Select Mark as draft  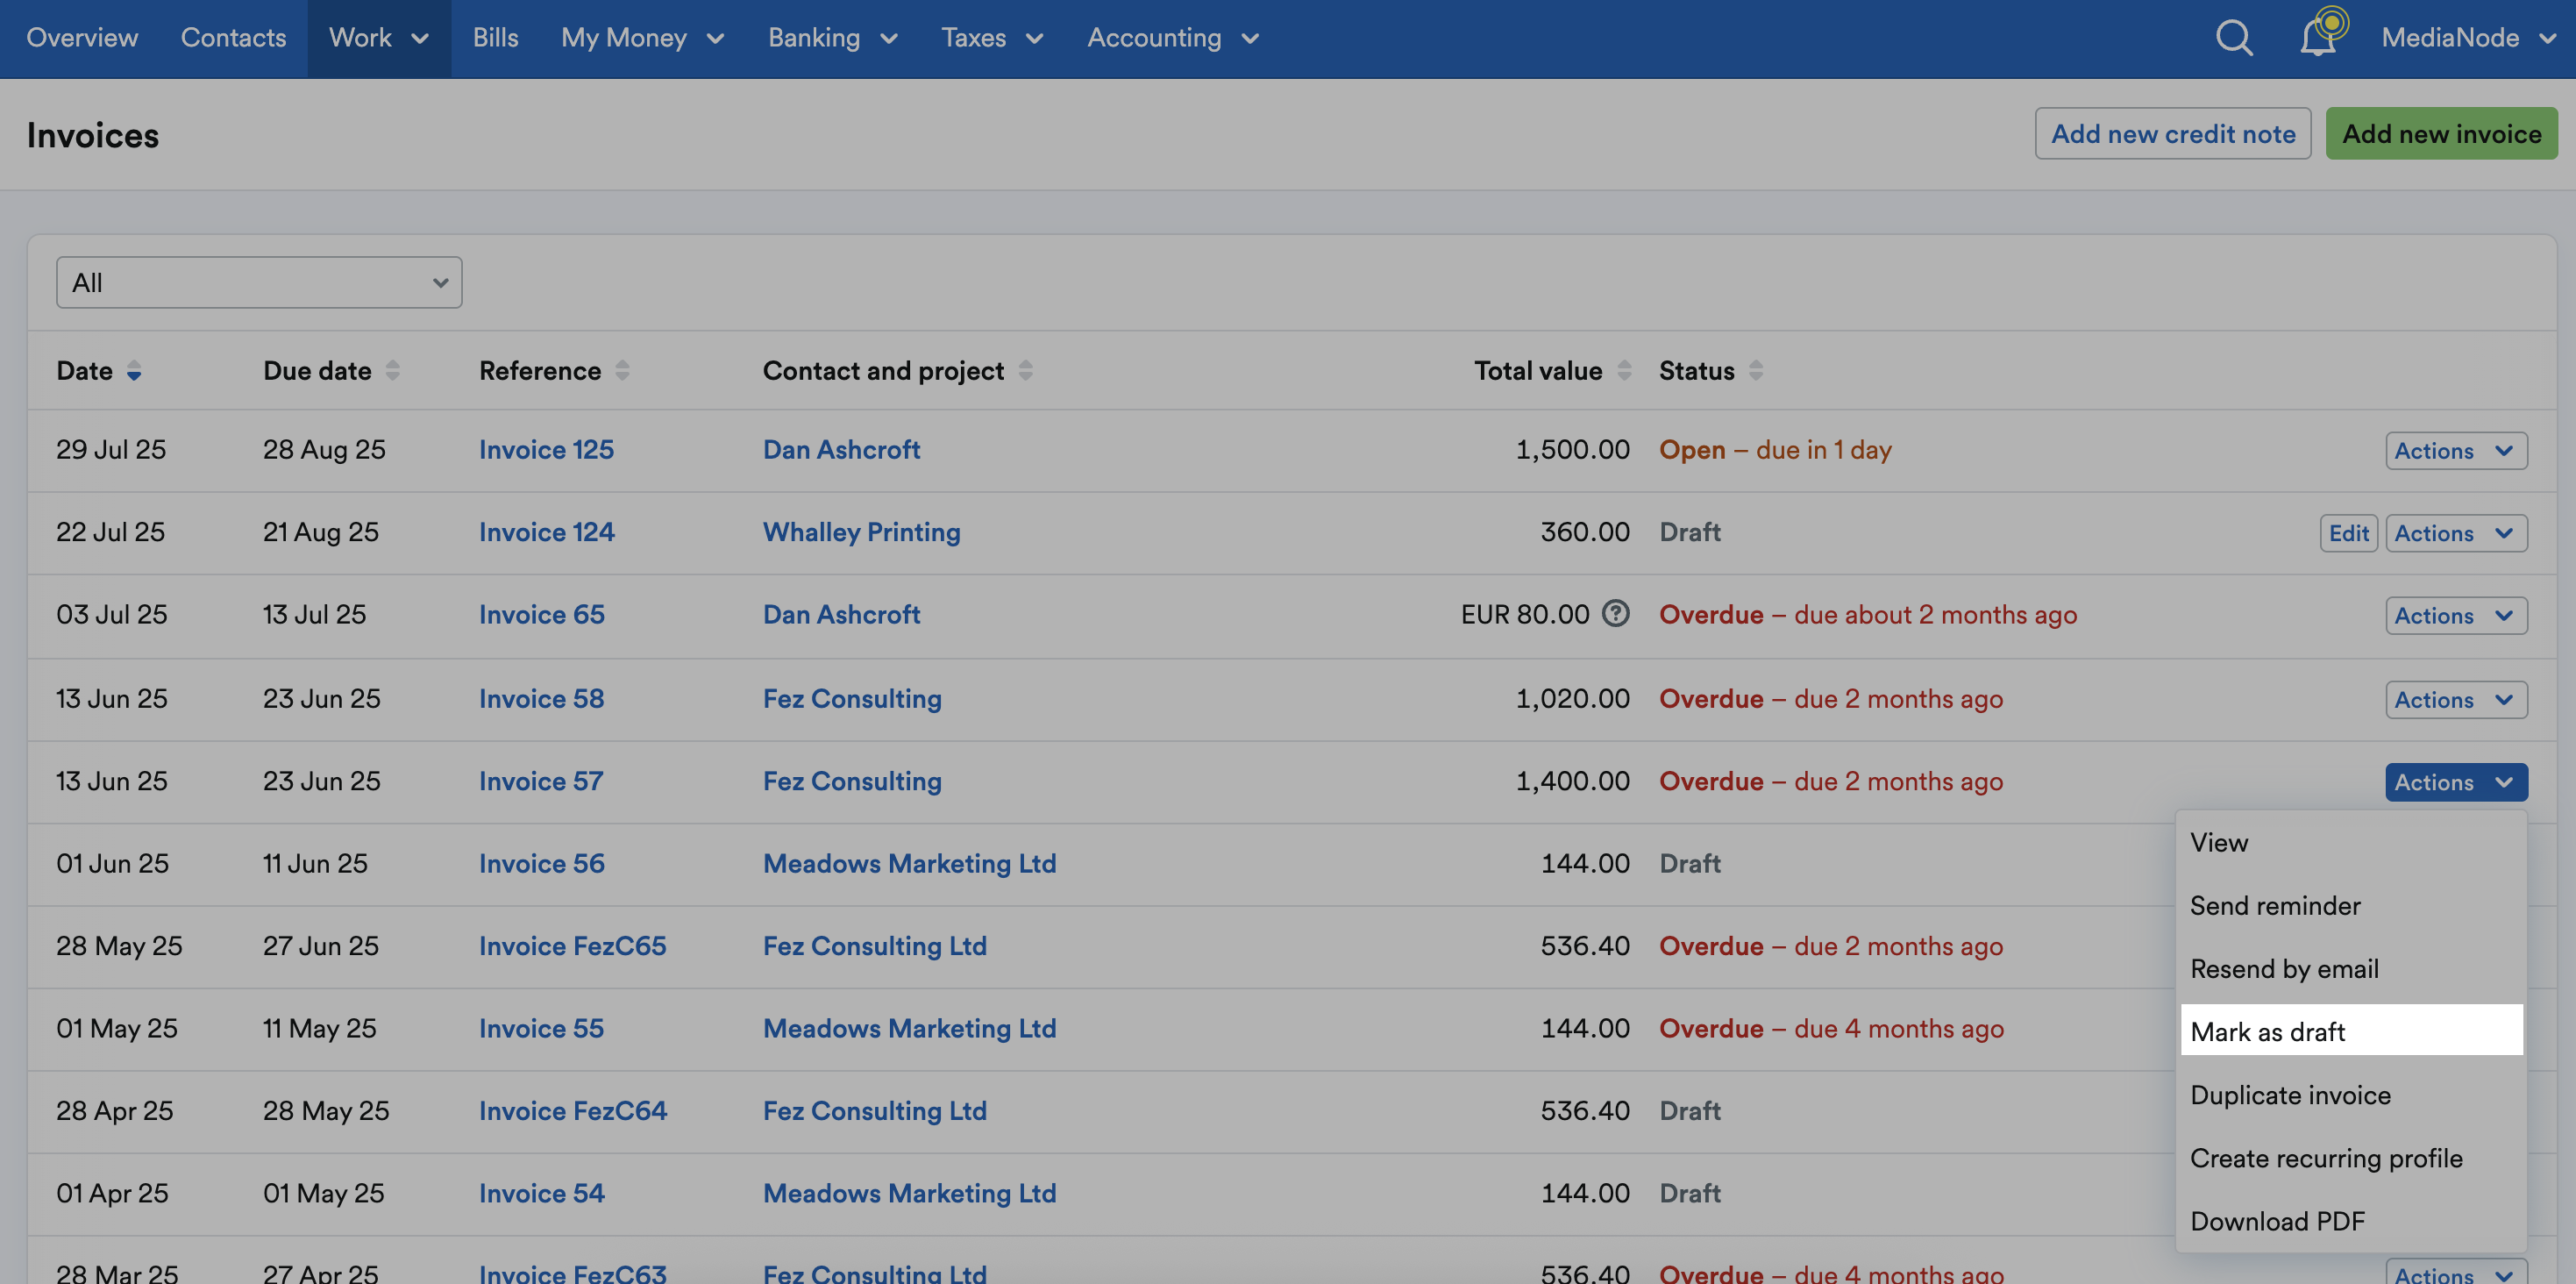[x=2351, y=1030]
